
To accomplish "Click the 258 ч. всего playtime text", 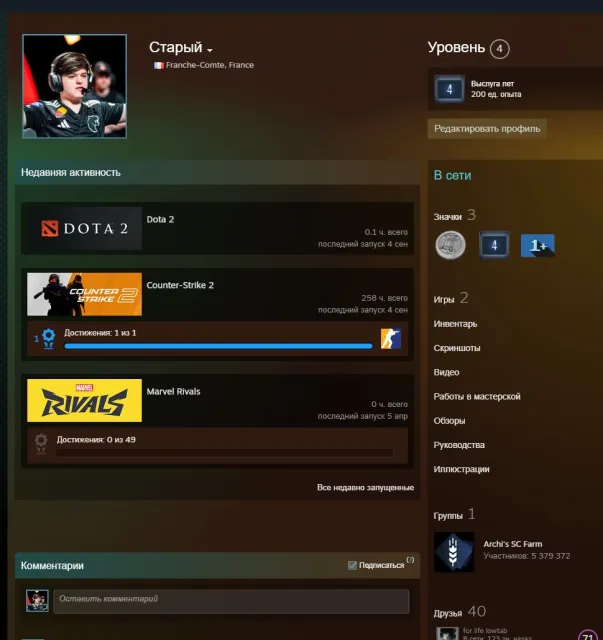I will tap(384, 298).
